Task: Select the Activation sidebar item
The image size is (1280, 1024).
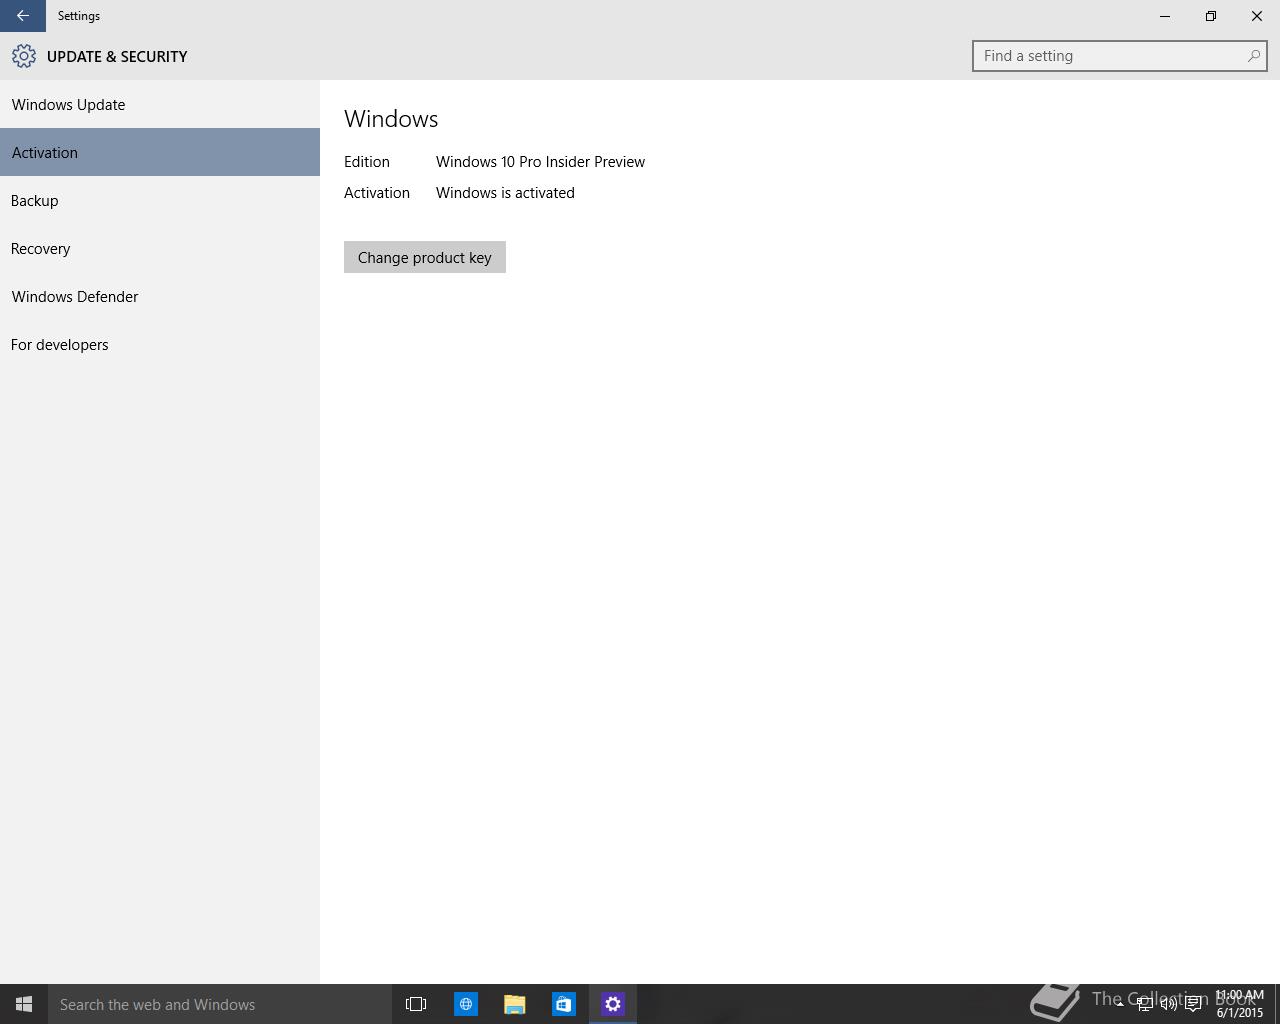Action: (160, 152)
